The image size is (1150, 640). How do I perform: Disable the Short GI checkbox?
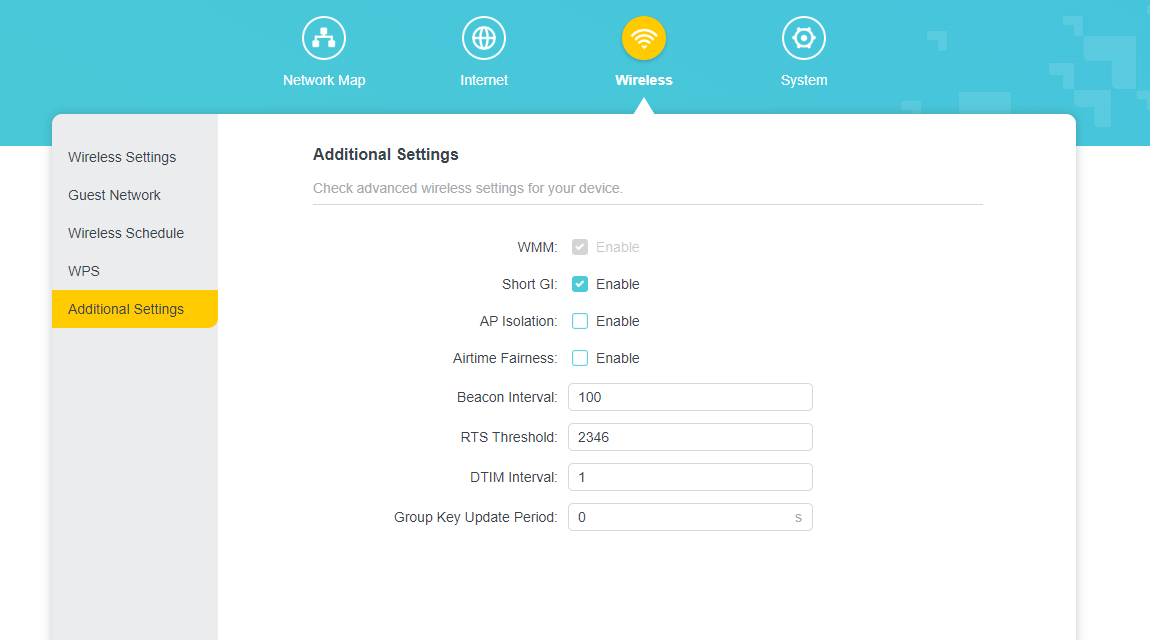coord(580,284)
